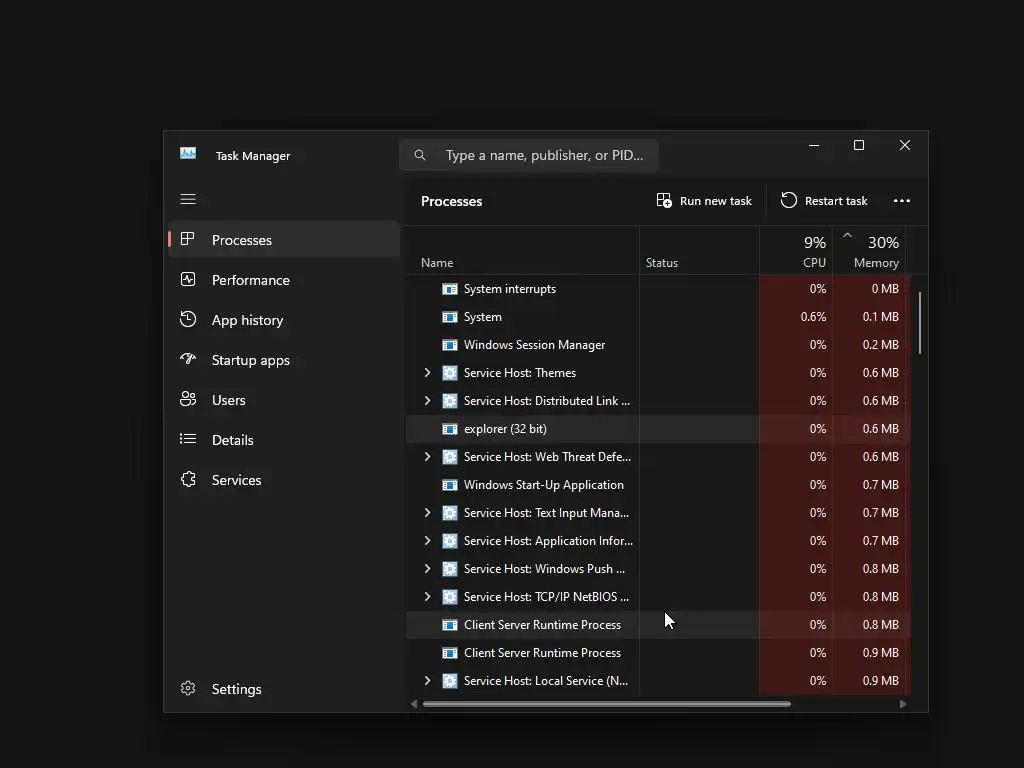This screenshot has height=768, width=1024.
Task: Click the Restart task button
Action: click(x=824, y=200)
